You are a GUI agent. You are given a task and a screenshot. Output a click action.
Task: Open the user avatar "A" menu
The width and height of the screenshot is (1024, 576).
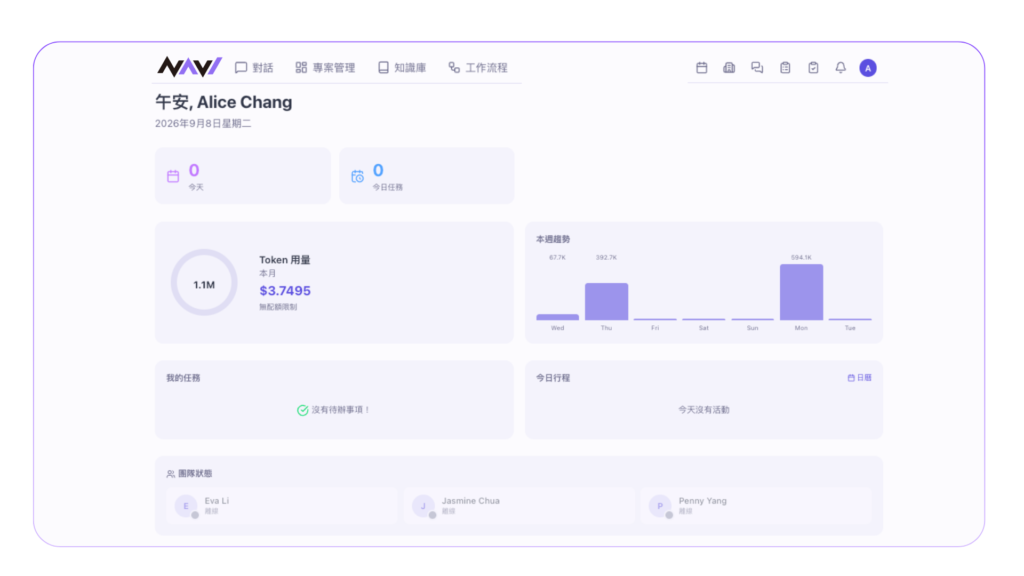pos(868,68)
